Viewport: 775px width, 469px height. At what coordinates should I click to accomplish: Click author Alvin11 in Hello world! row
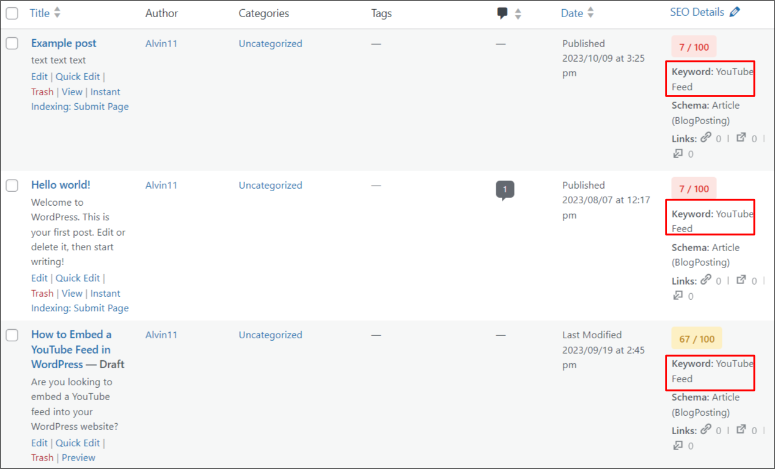tap(161, 185)
